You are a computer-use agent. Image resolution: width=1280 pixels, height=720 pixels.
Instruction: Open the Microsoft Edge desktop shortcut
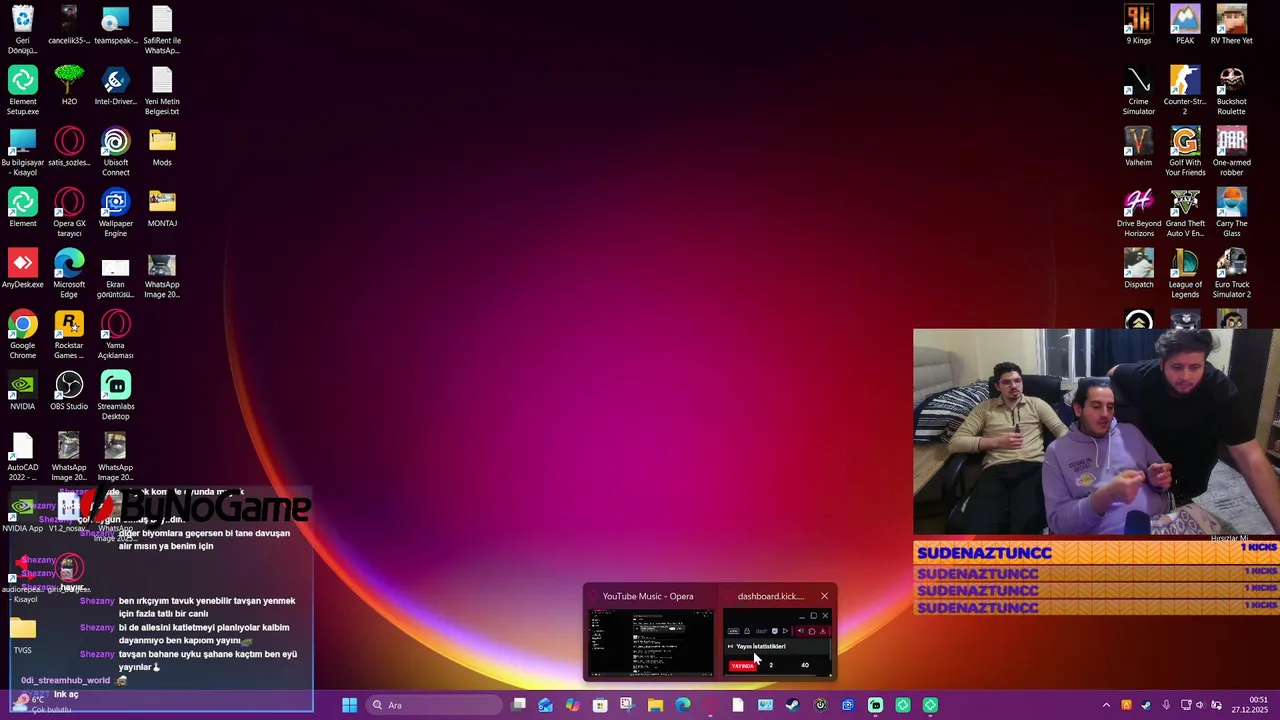pos(69,273)
